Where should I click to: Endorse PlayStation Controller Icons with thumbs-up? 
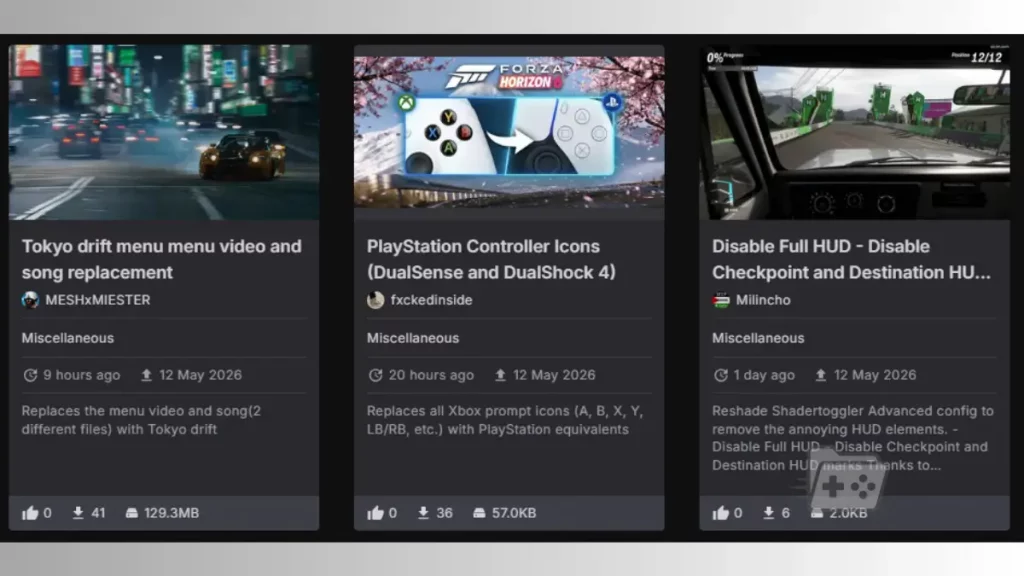376,513
